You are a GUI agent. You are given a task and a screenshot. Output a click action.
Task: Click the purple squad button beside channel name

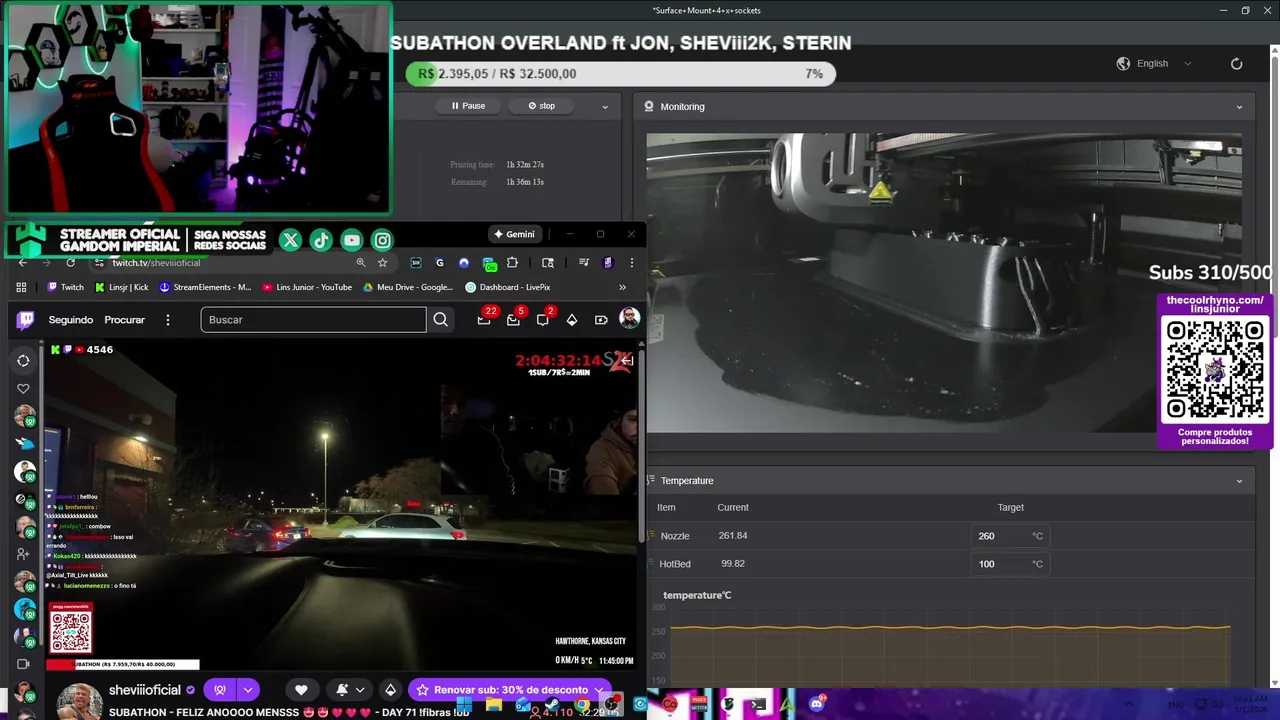tap(220, 690)
